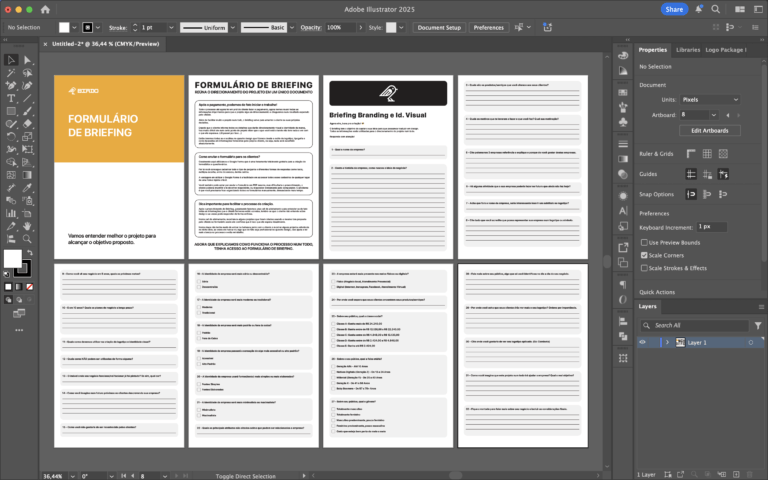Open the Units dropdown showing Pixels
This screenshot has width=768, height=480.
click(709, 100)
